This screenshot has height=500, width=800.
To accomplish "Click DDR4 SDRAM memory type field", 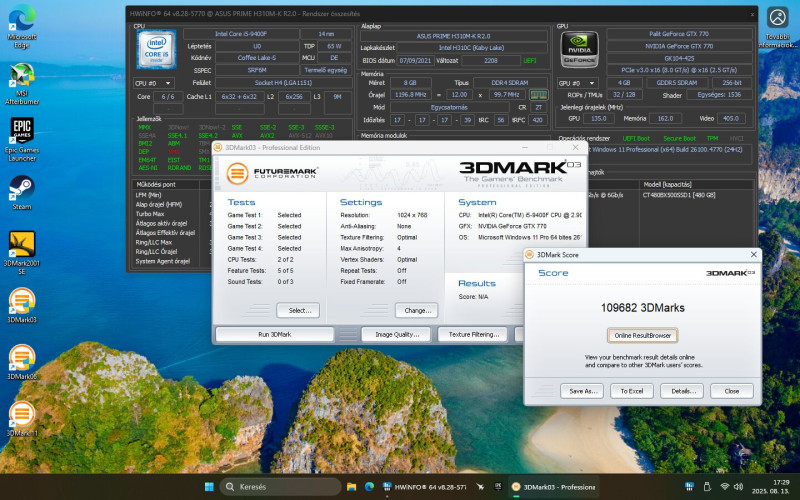I will click(510, 82).
